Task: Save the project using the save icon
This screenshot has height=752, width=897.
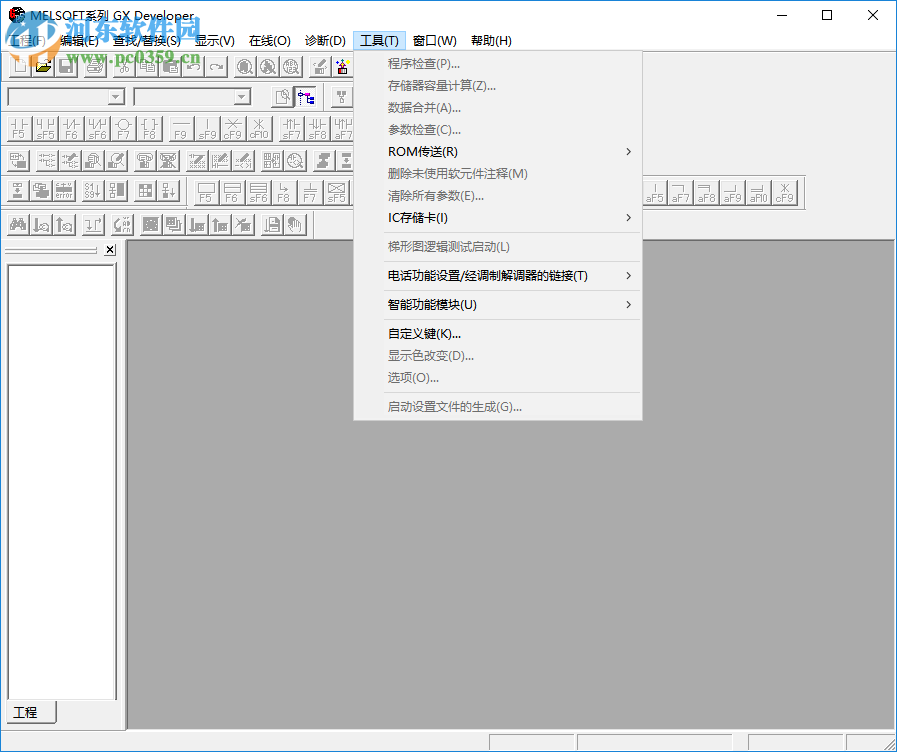Action: tap(66, 67)
